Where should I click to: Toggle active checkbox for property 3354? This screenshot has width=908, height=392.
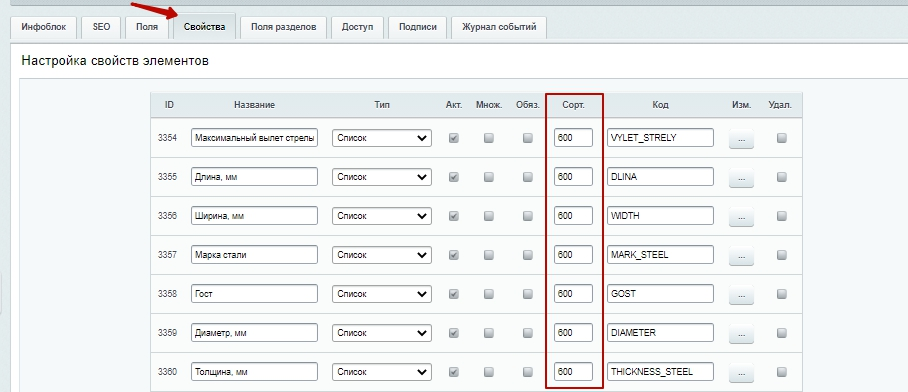454,138
